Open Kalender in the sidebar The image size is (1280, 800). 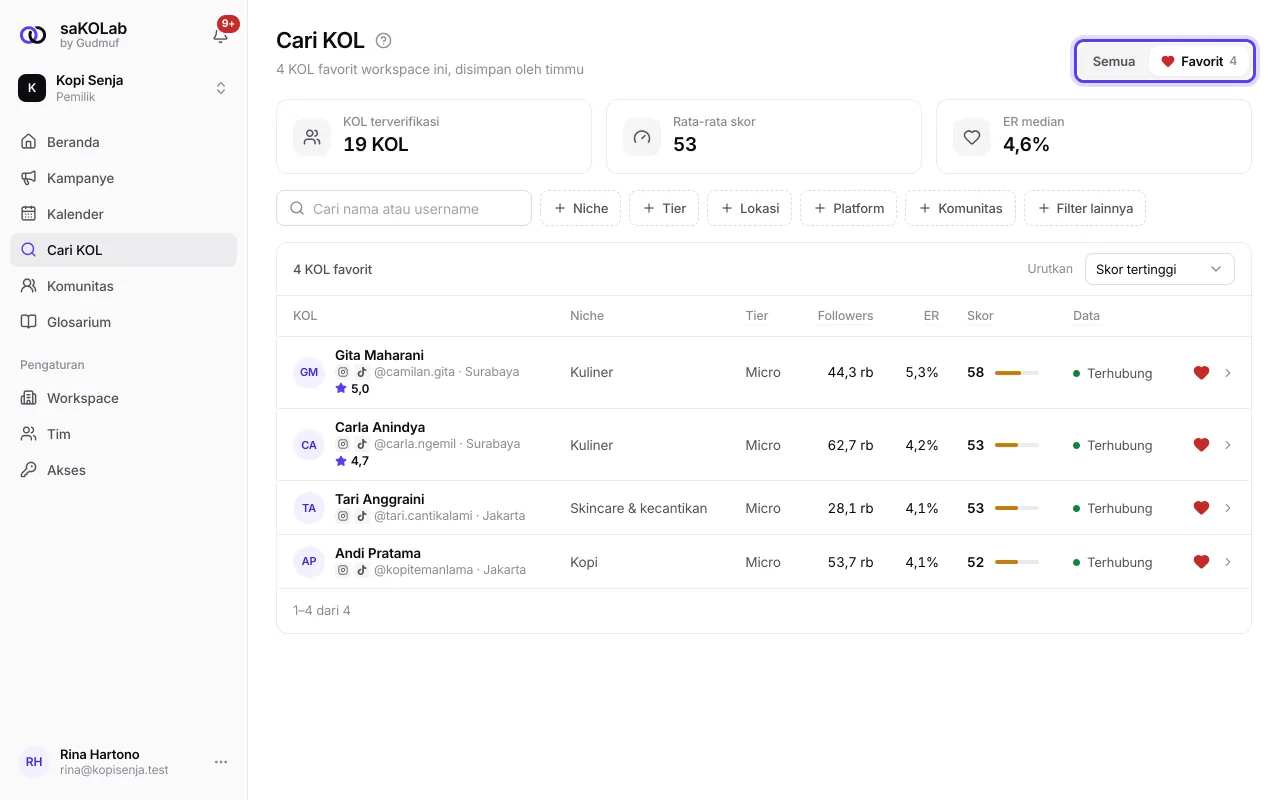(x=123, y=214)
